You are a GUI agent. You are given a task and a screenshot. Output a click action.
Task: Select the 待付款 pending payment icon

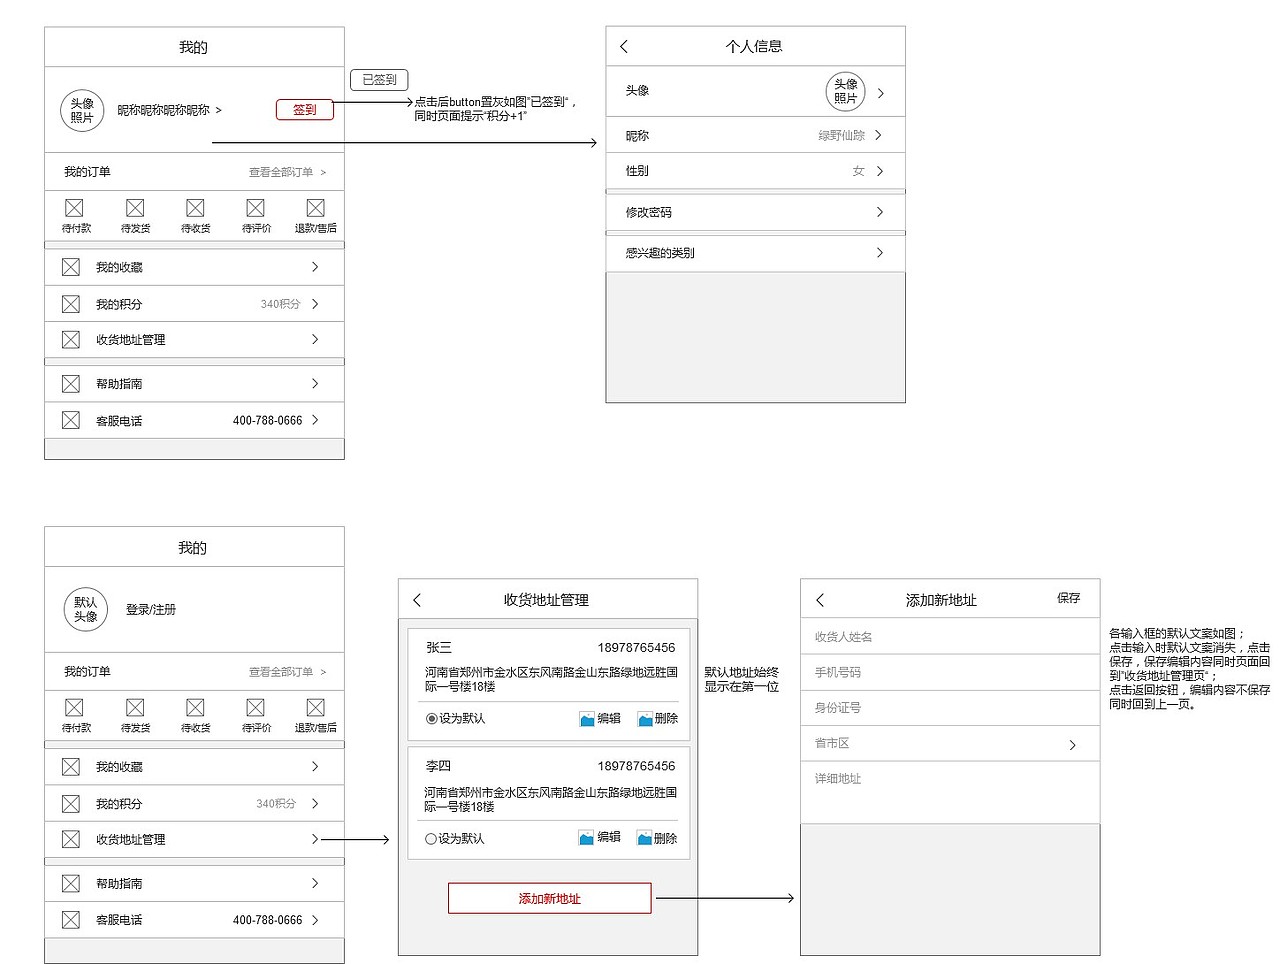tap(74, 209)
